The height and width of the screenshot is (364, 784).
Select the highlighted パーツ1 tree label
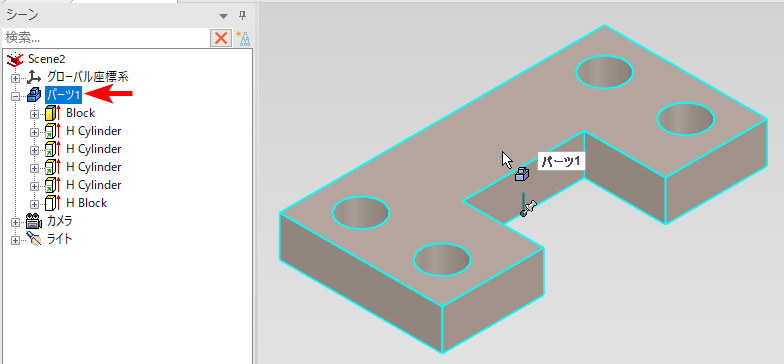[64, 95]
